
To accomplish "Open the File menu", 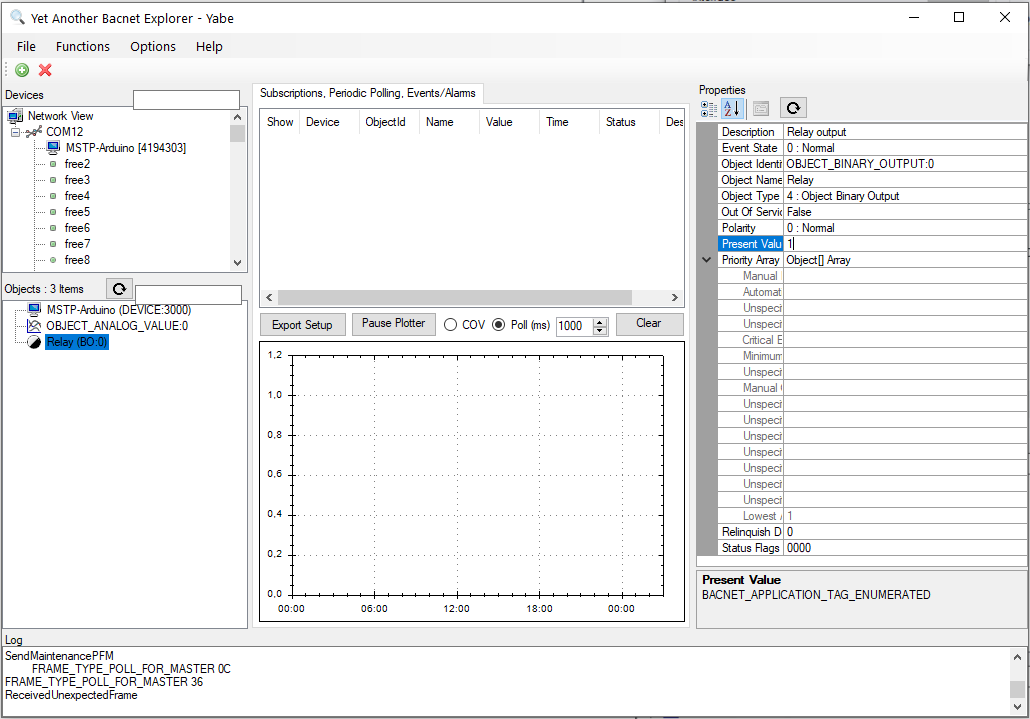I will (26, 47).
